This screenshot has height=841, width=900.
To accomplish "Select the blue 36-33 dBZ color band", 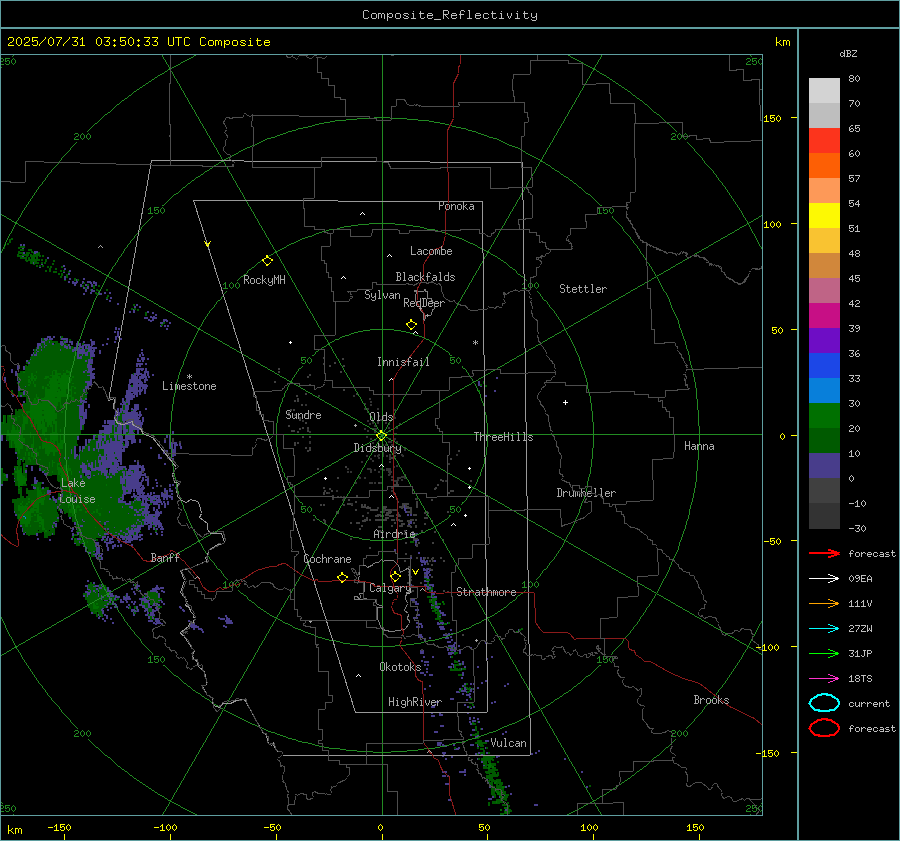I will 824,366.
